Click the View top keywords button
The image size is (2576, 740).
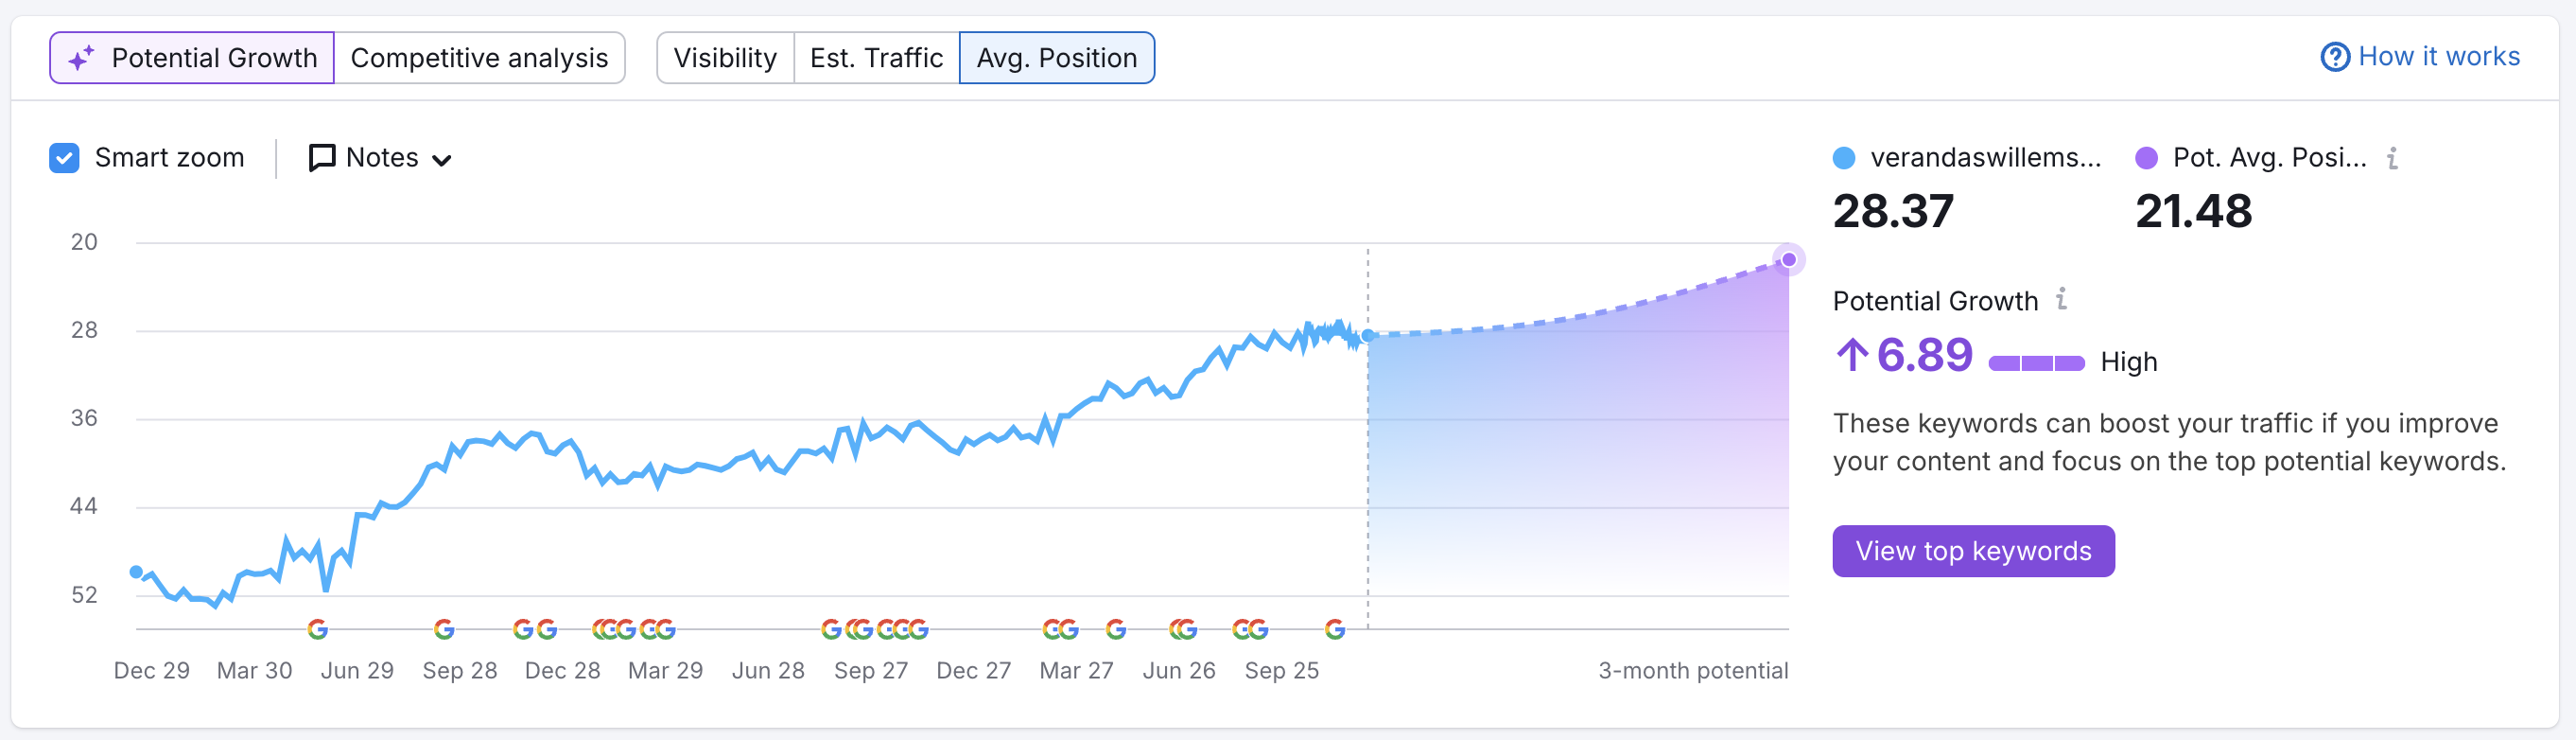[1972, 550]
